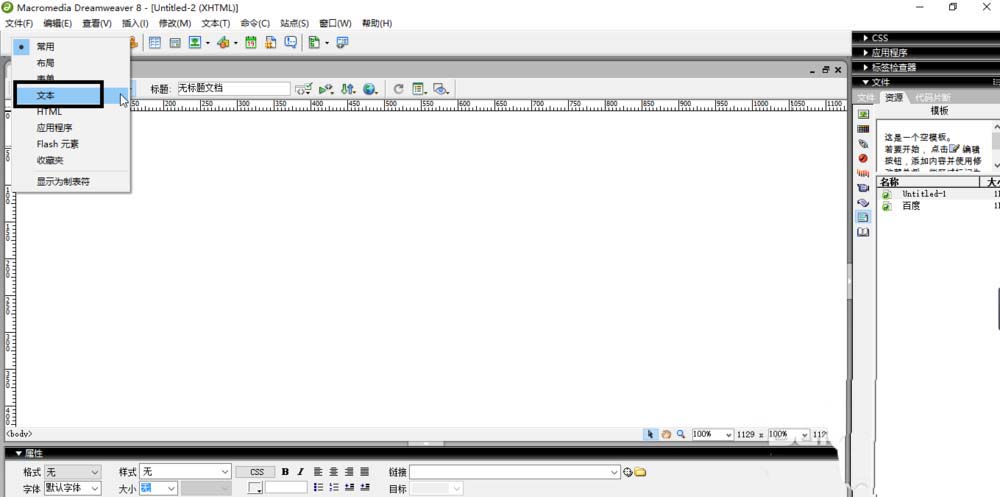
Task: Insert a table from the Insert bar
Action: pos(154,43)
